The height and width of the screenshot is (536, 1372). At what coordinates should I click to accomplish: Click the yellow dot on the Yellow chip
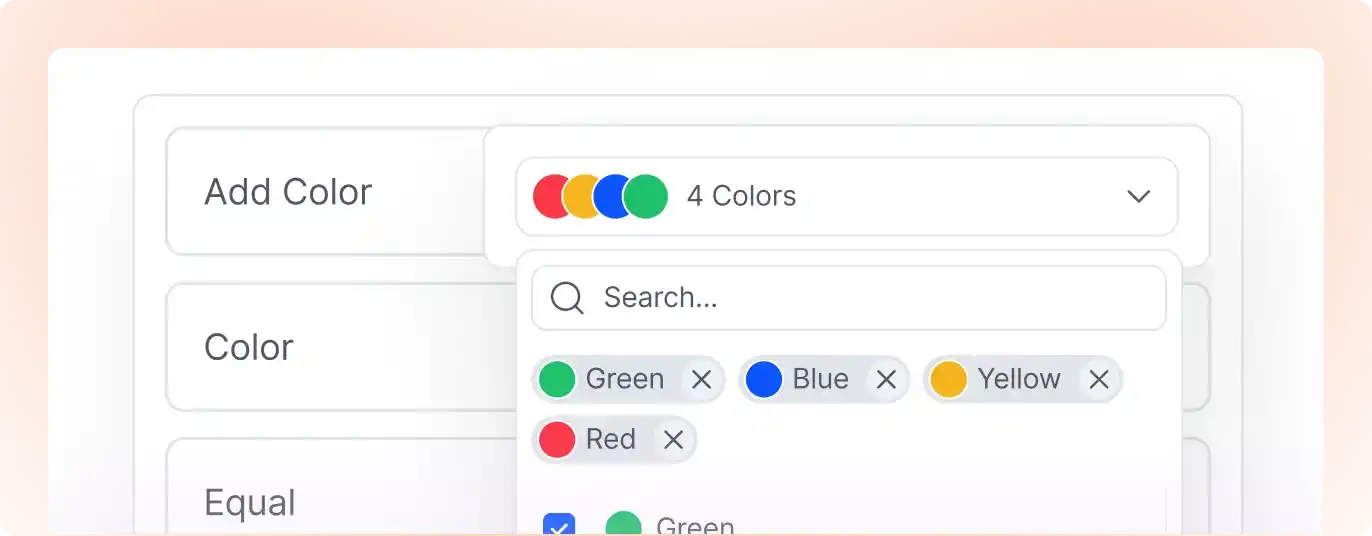[x=948, y=380]
